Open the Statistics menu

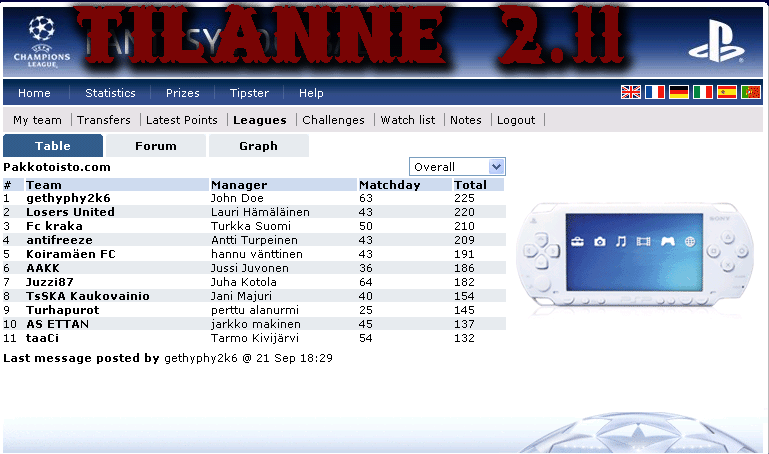pos(110,93)
